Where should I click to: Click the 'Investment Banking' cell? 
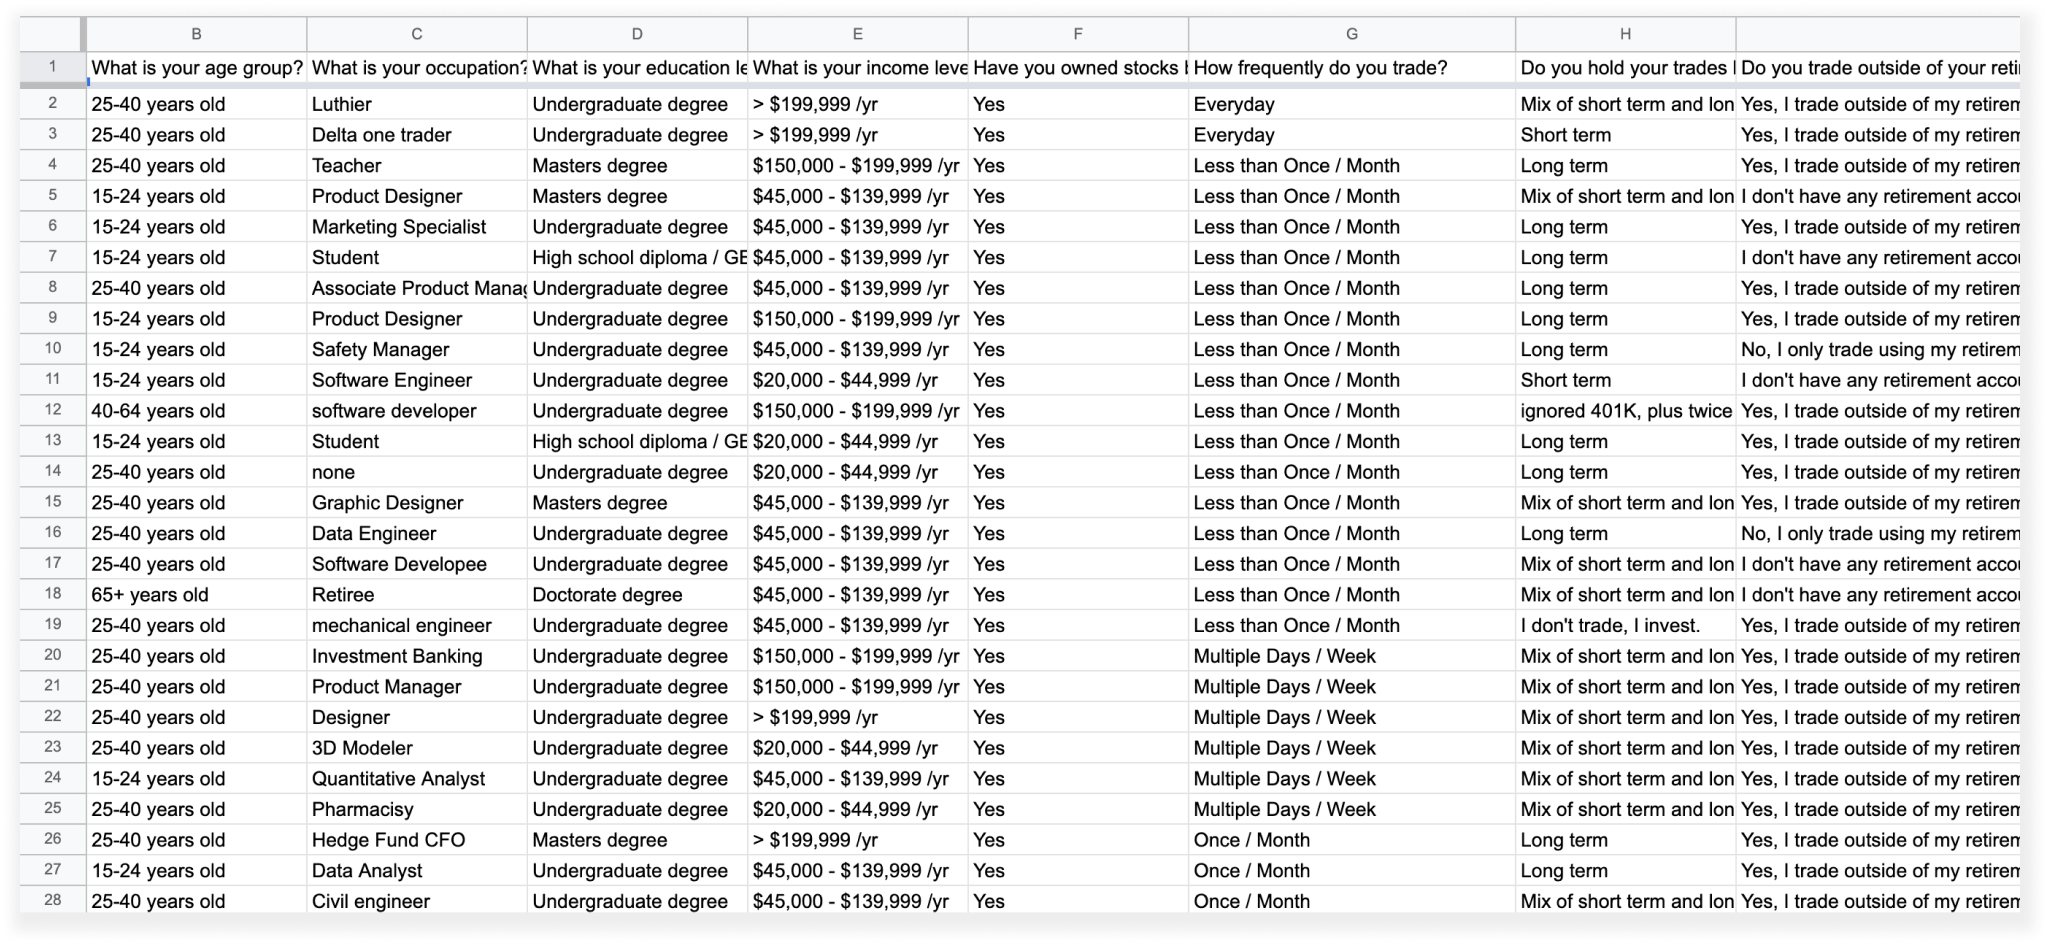coord(417,656)
